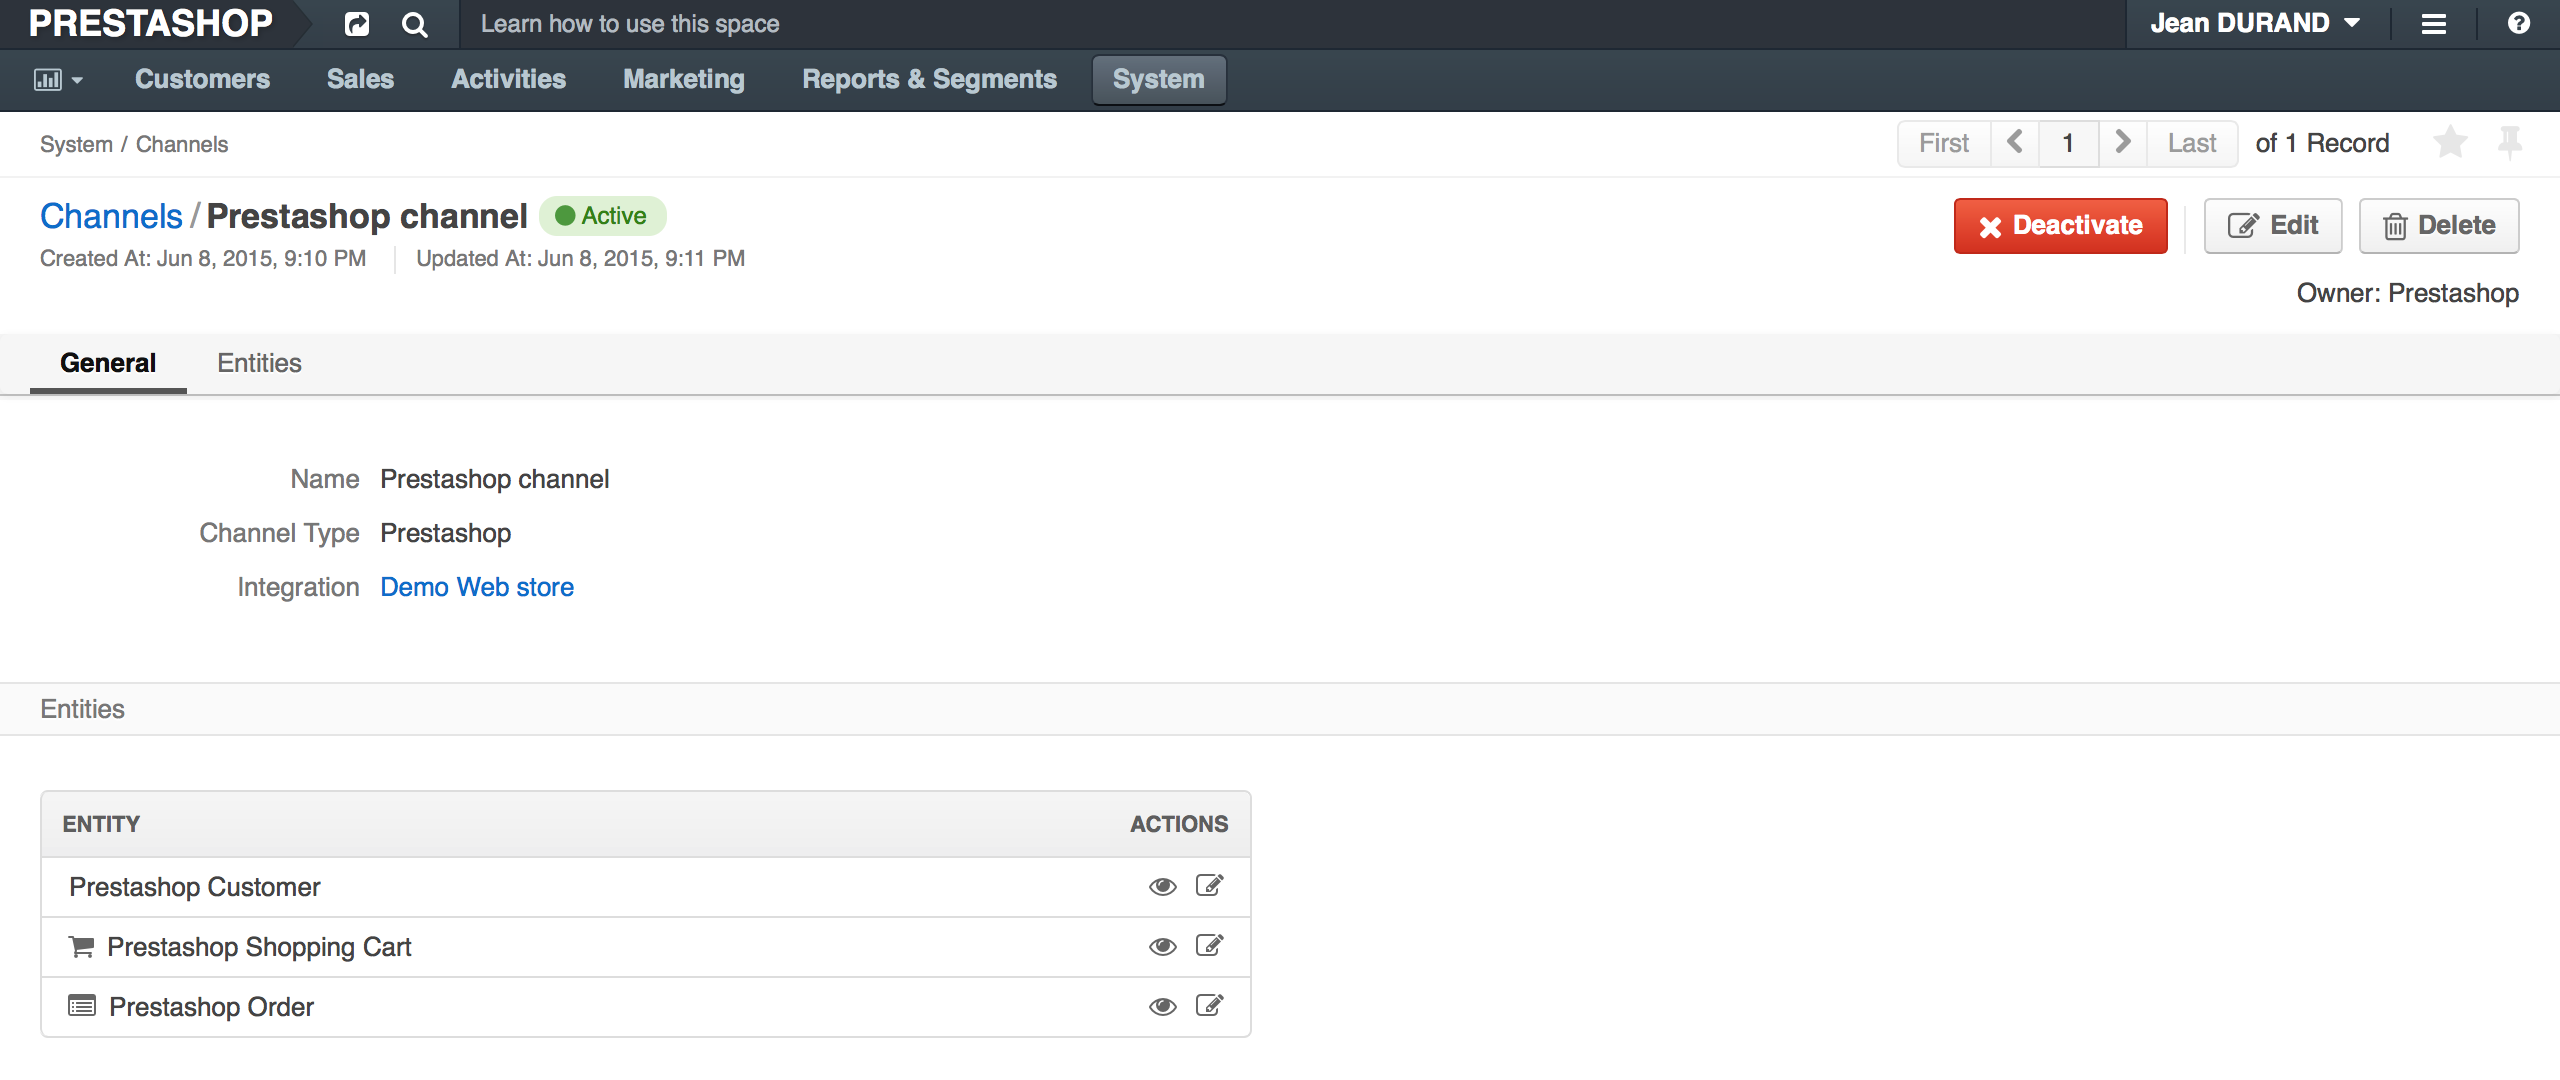Click the Channels breadcrumb in top path
The width and height of the screenshot is (2560, 1080).
click(x=182, y=144)
